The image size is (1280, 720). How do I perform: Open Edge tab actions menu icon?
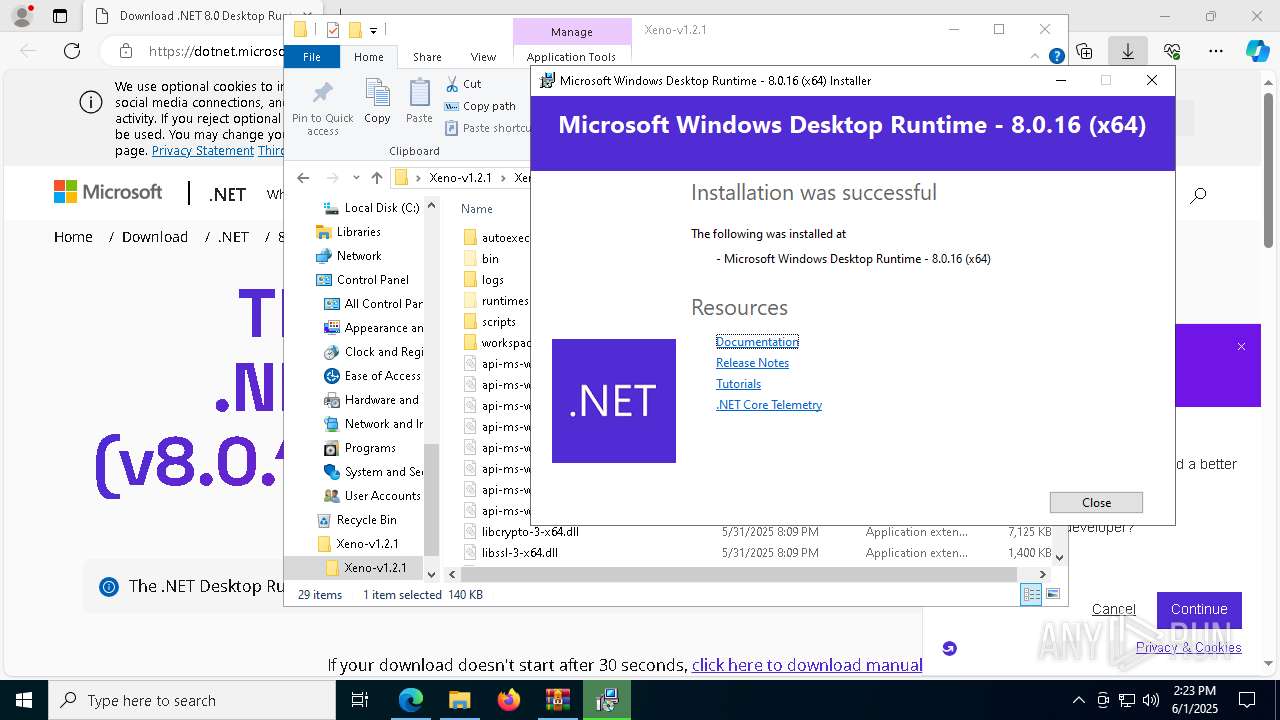click(x=60, y=16)
